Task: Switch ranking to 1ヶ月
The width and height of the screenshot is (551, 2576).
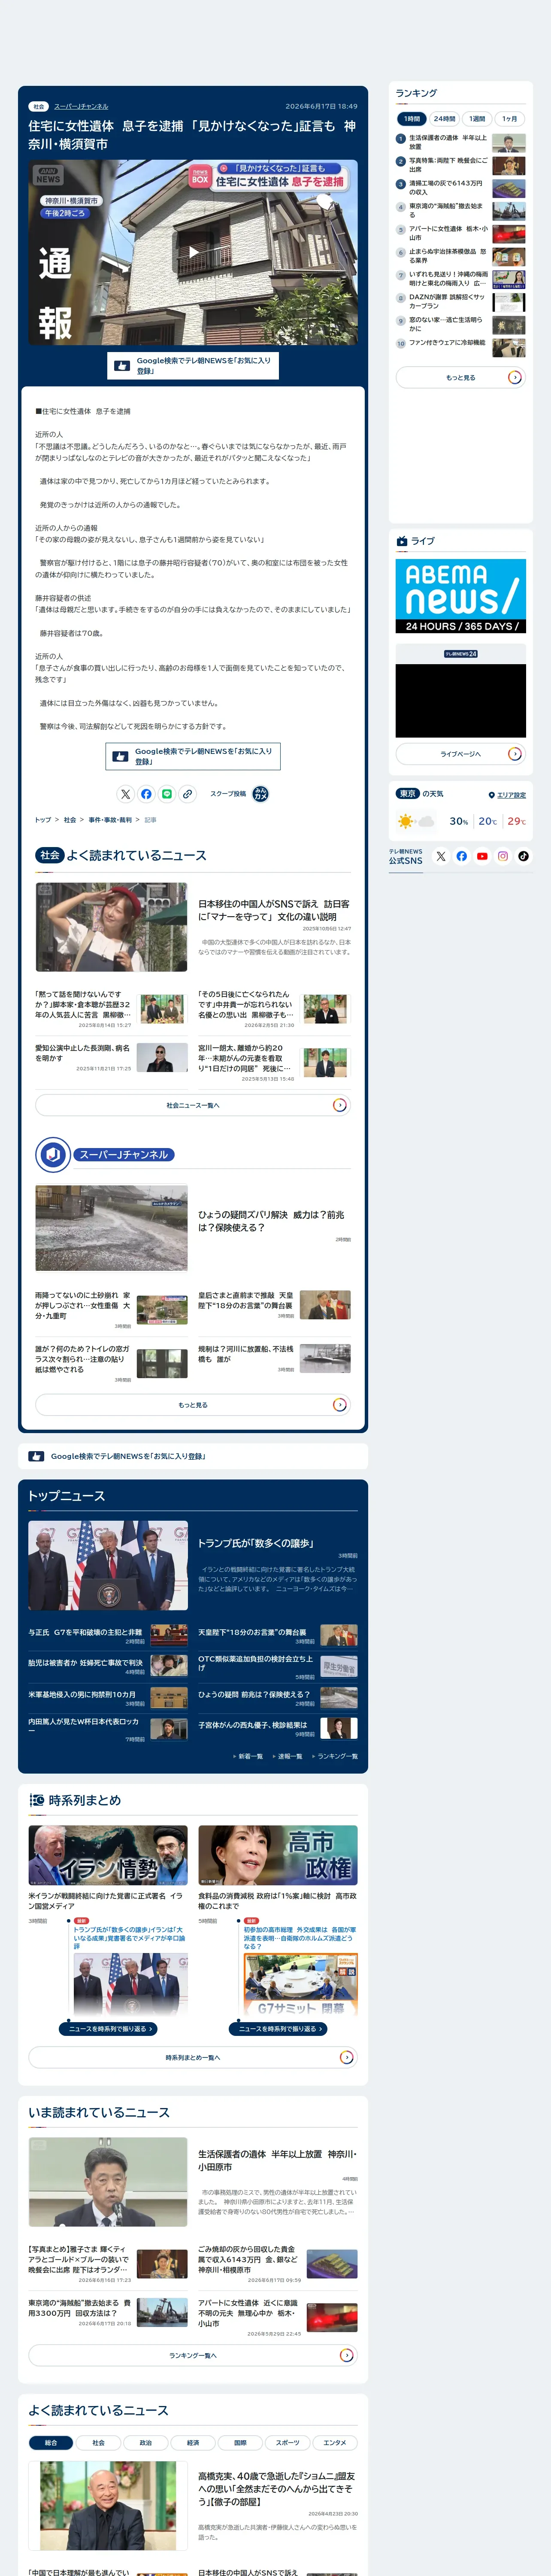Action: click(510, 118)
